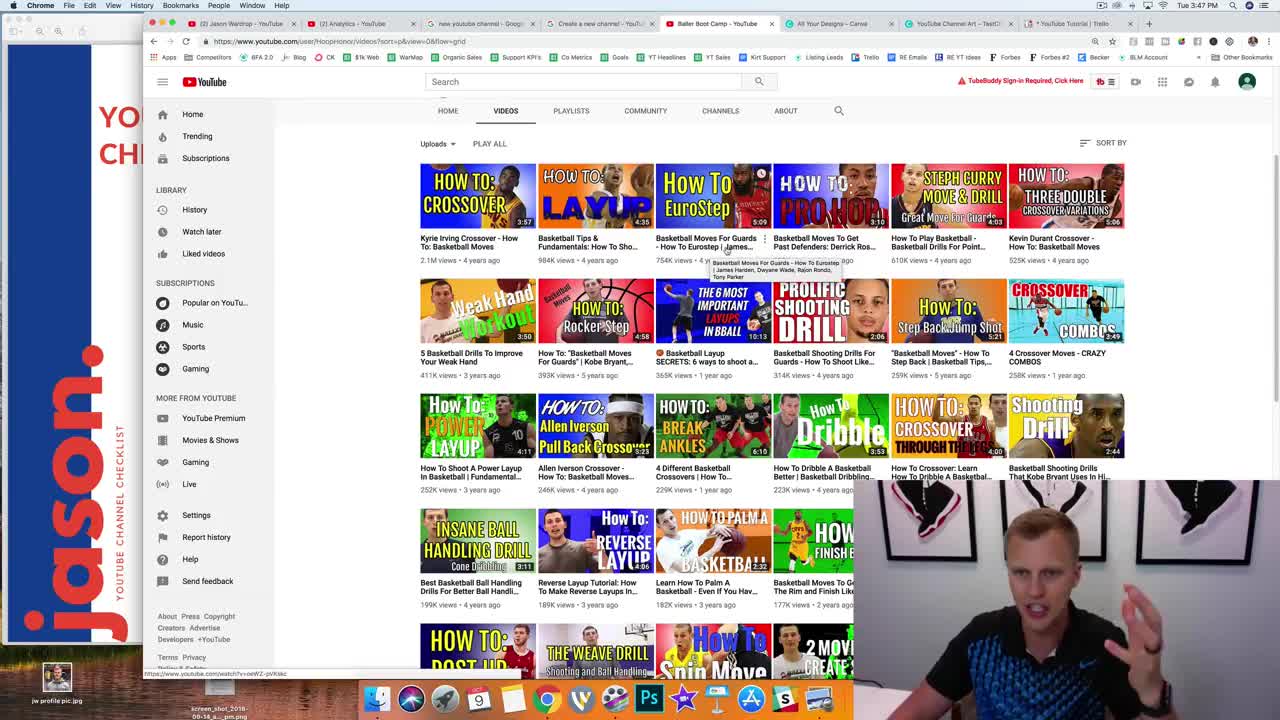This screenshot has width=1280, height=720.
Task: Open the How To Layup thumbnail
Action: [x=596, y=196]
